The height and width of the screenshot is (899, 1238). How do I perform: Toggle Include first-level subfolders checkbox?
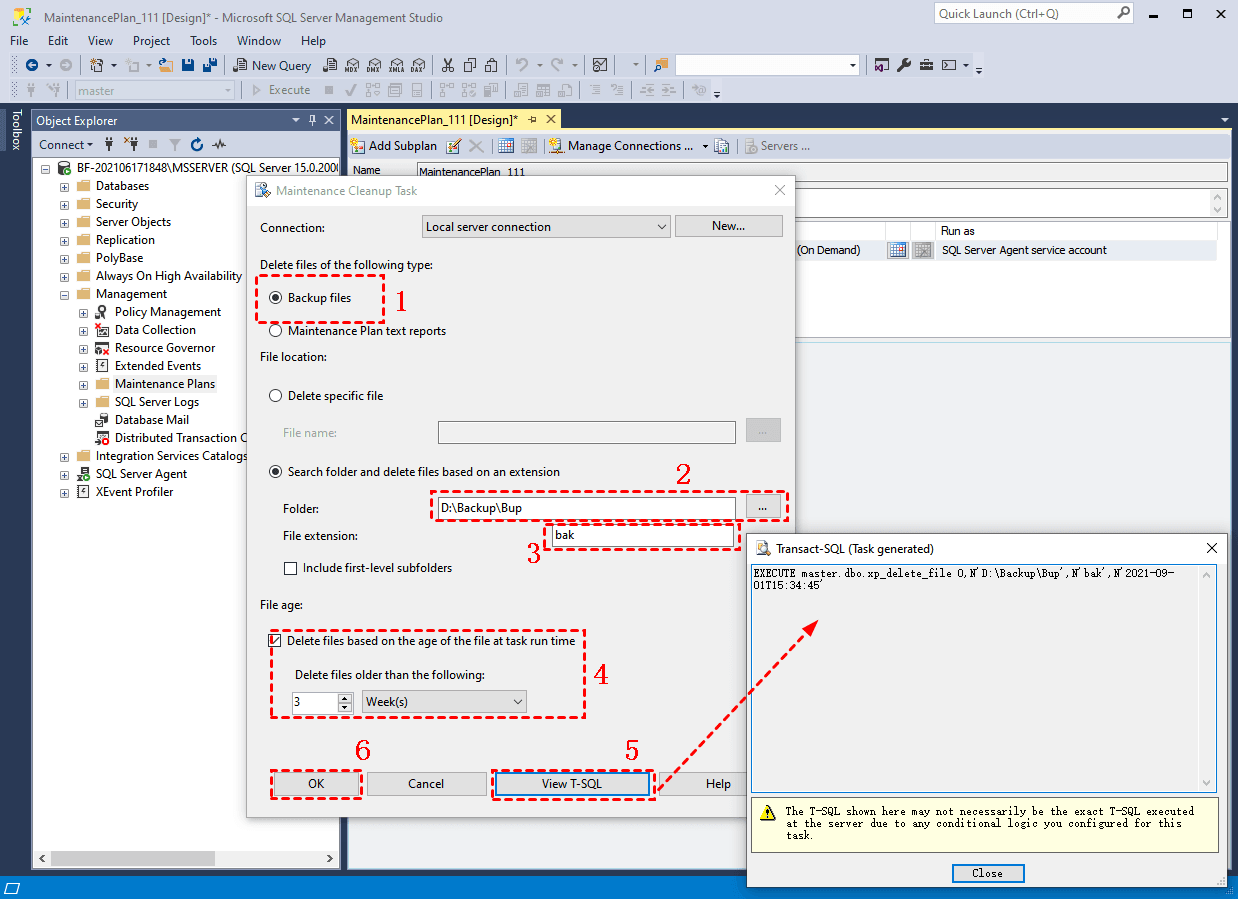[x=291, y=568]
